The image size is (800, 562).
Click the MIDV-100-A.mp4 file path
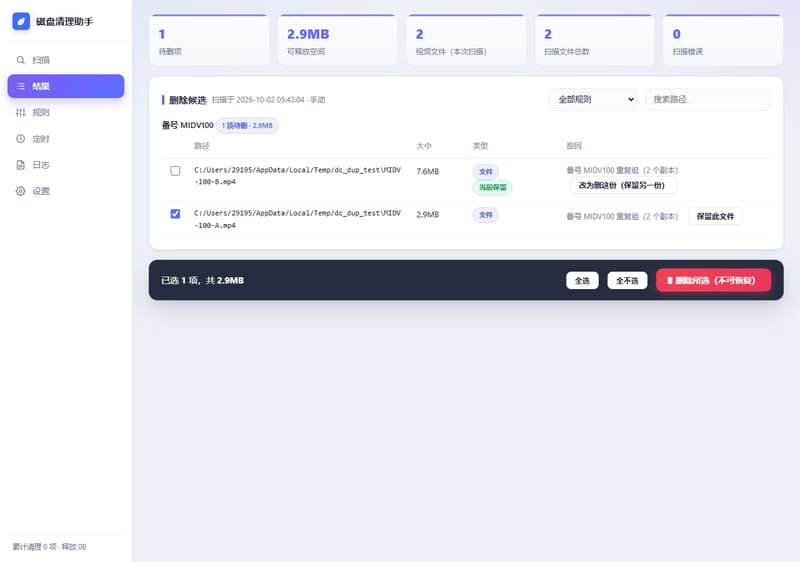pyautogui.click(x=297, y=219)
